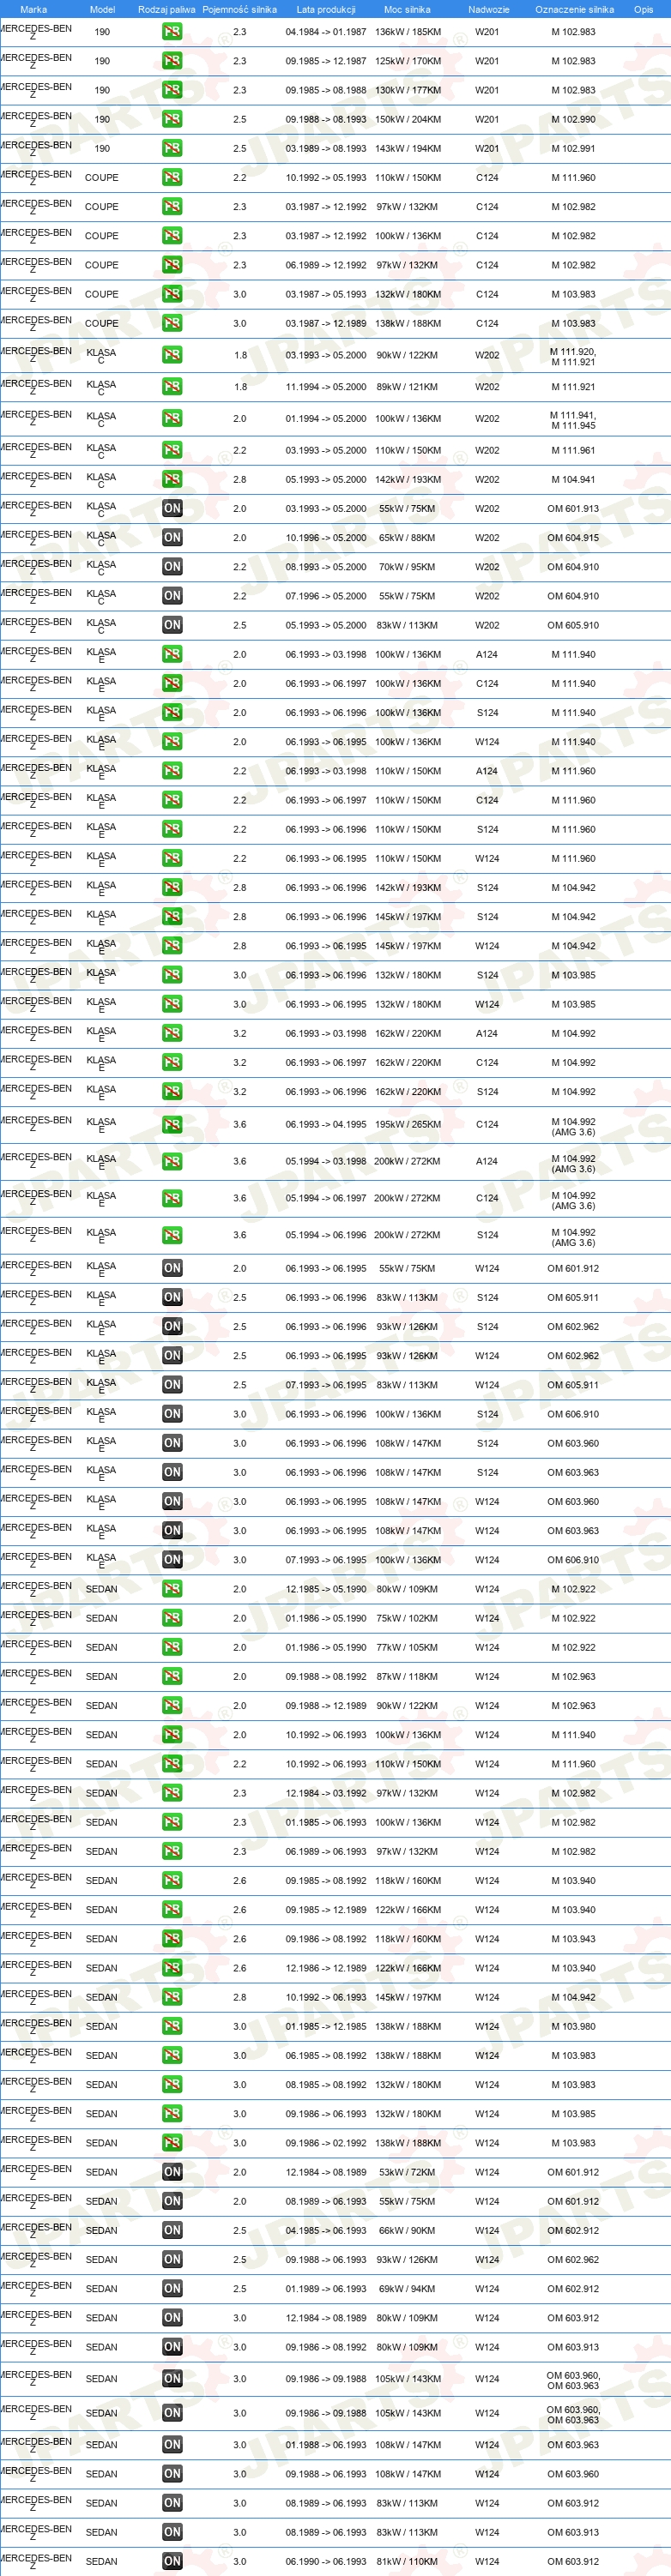This screenshot has width=671, height=2576.
Task: Click the diesel ON icon in the 53kW / 72KM row
Action: point(172,2172)
